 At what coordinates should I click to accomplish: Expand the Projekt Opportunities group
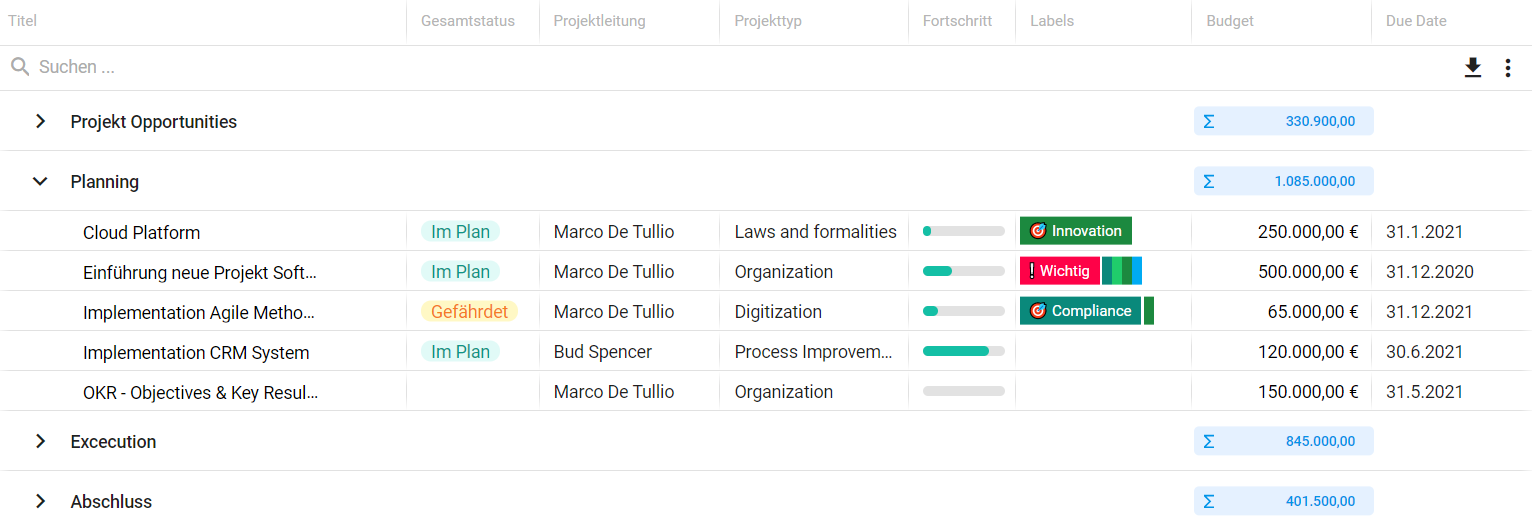40,121
